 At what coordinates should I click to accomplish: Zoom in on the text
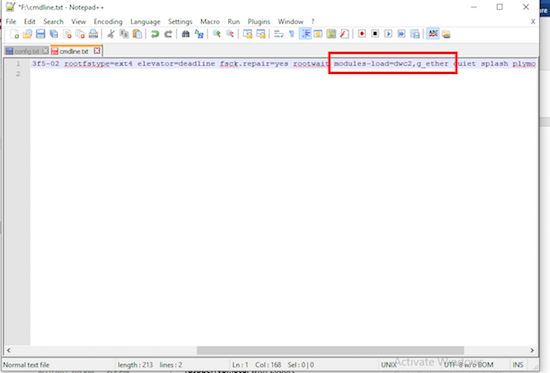(x=217, y=34)
